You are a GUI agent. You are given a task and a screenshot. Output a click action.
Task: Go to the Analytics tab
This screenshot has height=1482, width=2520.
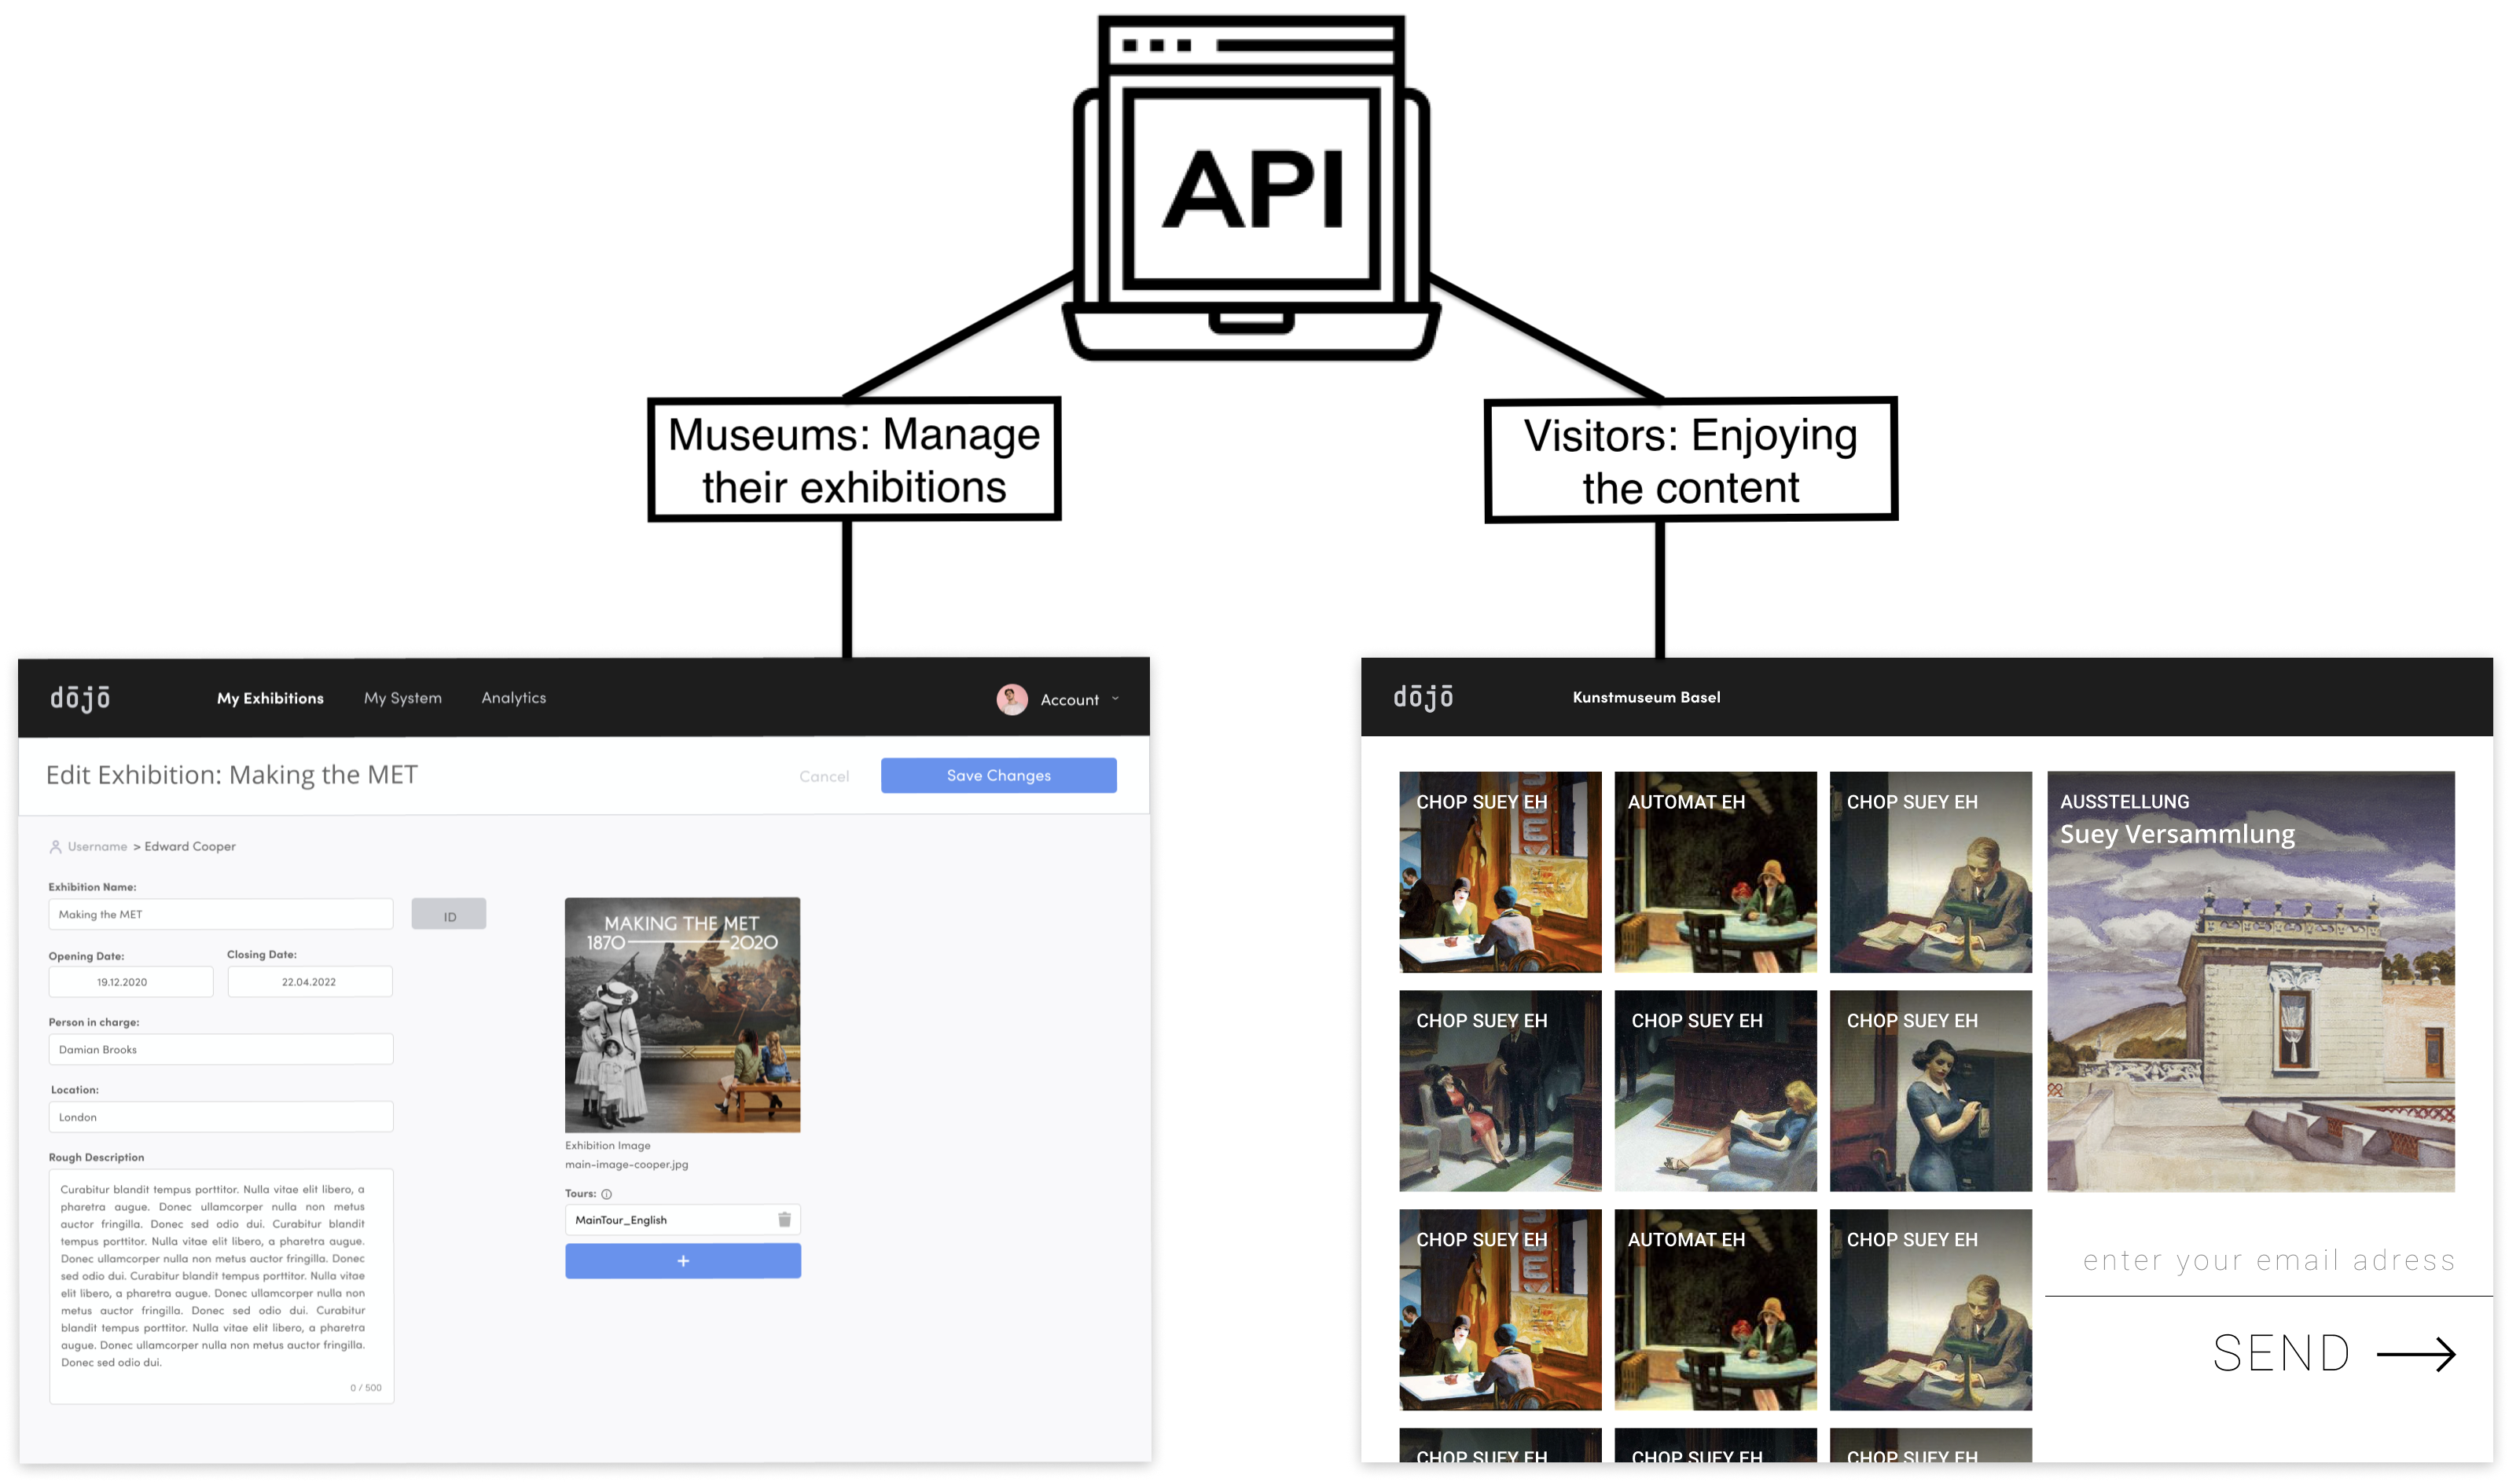[513, 697]
